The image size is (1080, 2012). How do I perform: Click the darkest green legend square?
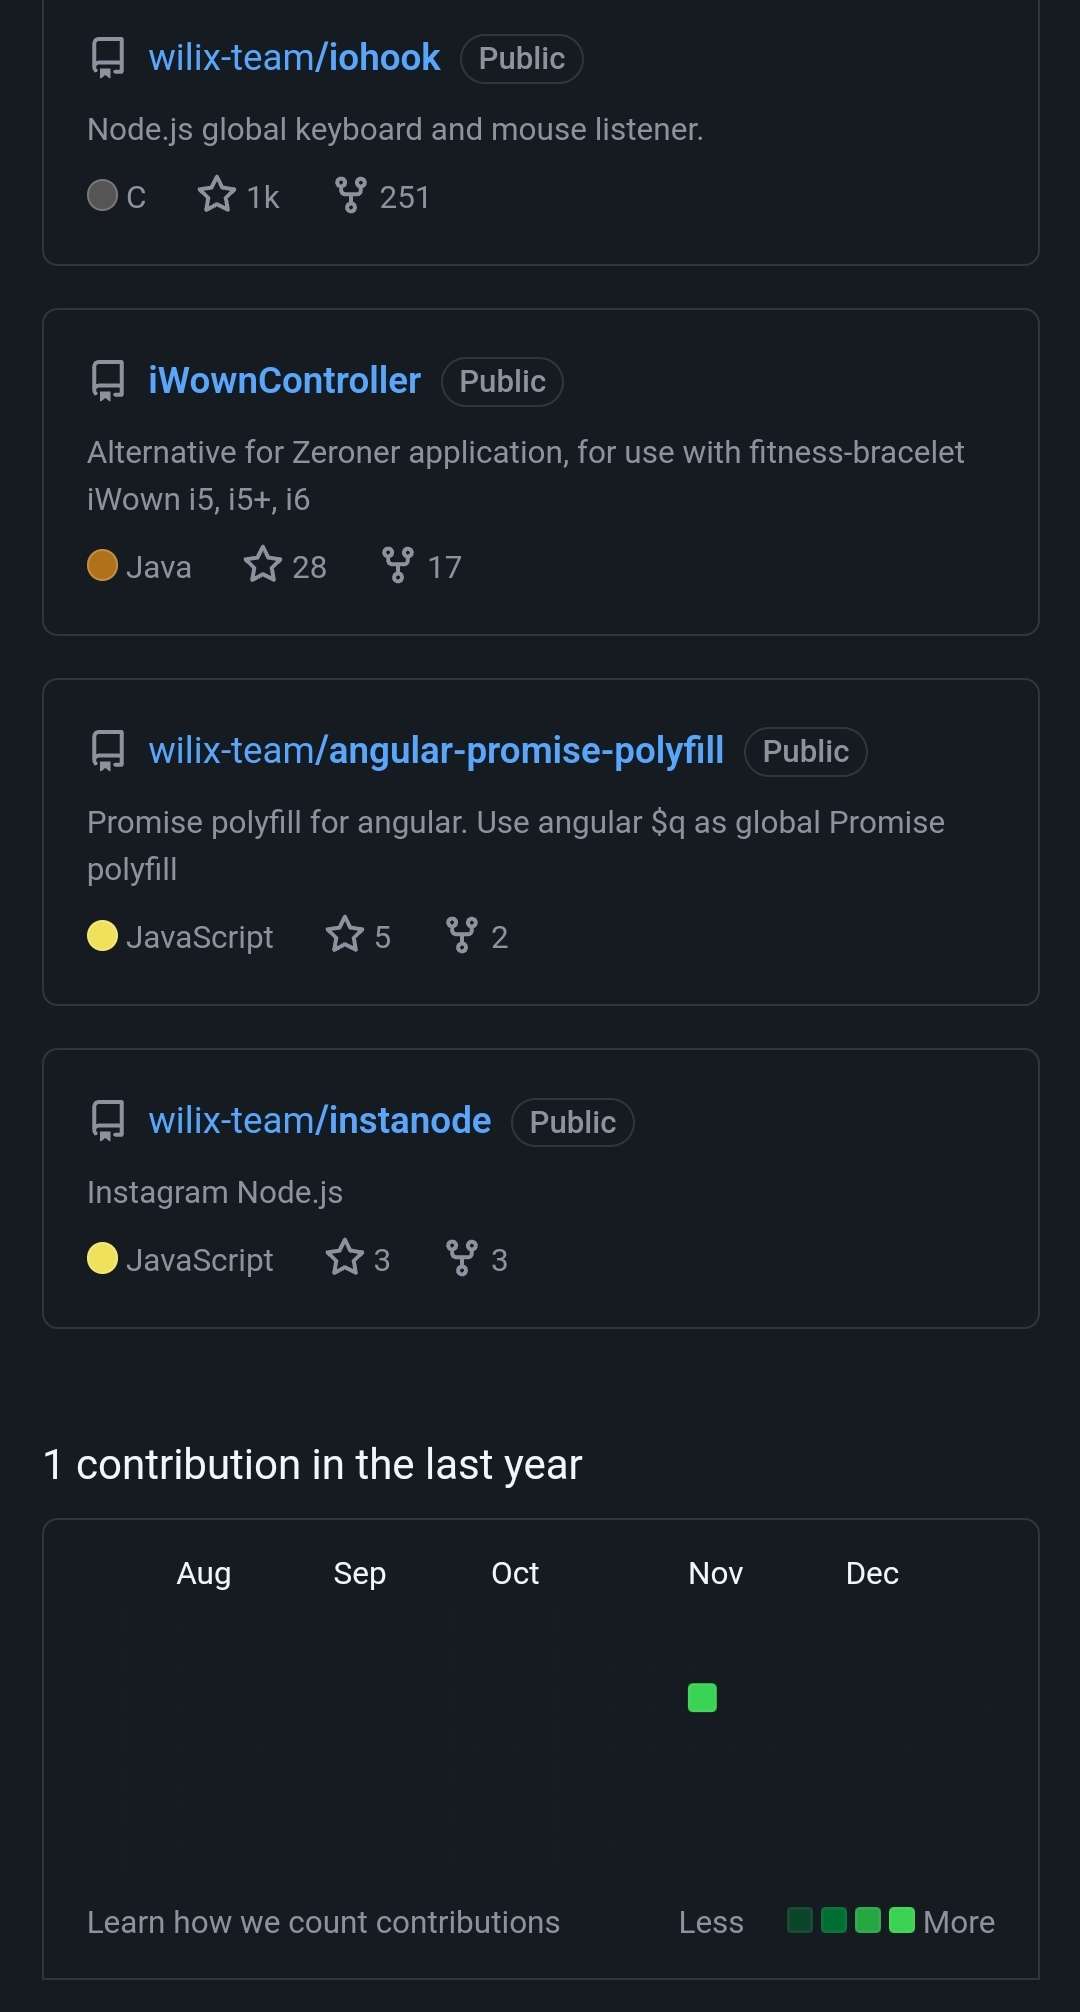[x=800, y=1920]
